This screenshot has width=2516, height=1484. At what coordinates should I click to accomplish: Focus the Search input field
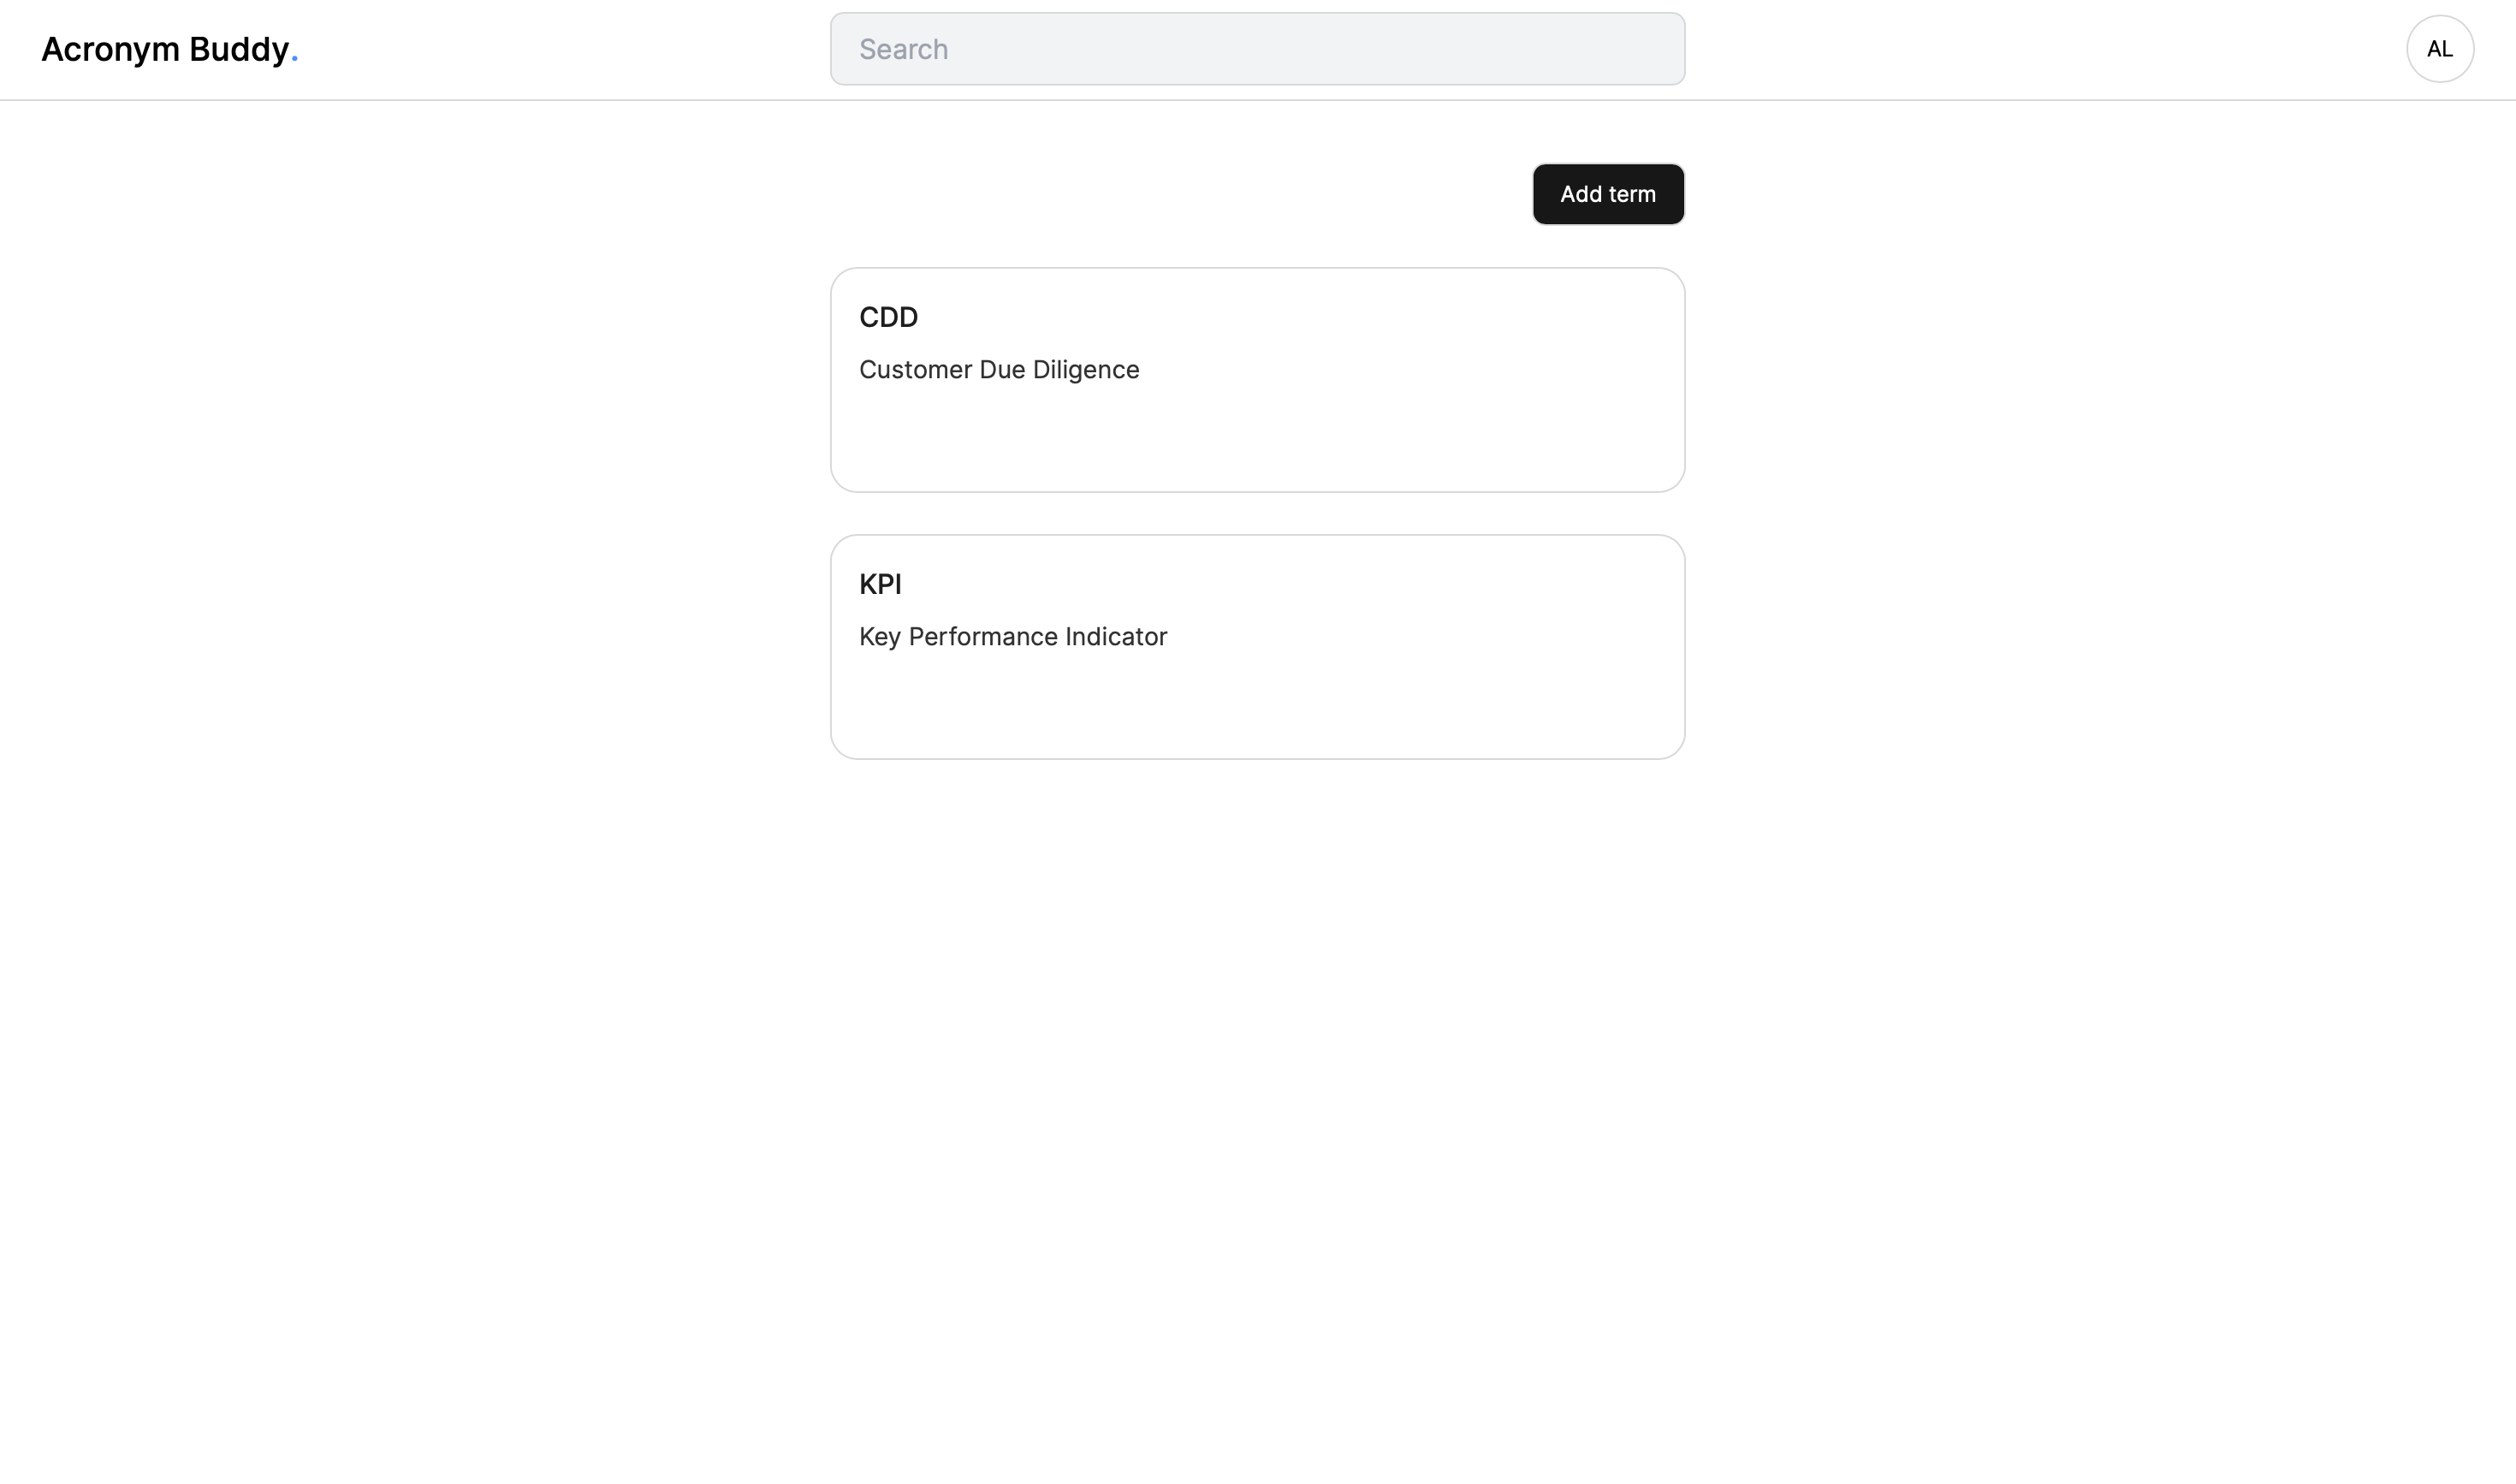[1257, 49]
